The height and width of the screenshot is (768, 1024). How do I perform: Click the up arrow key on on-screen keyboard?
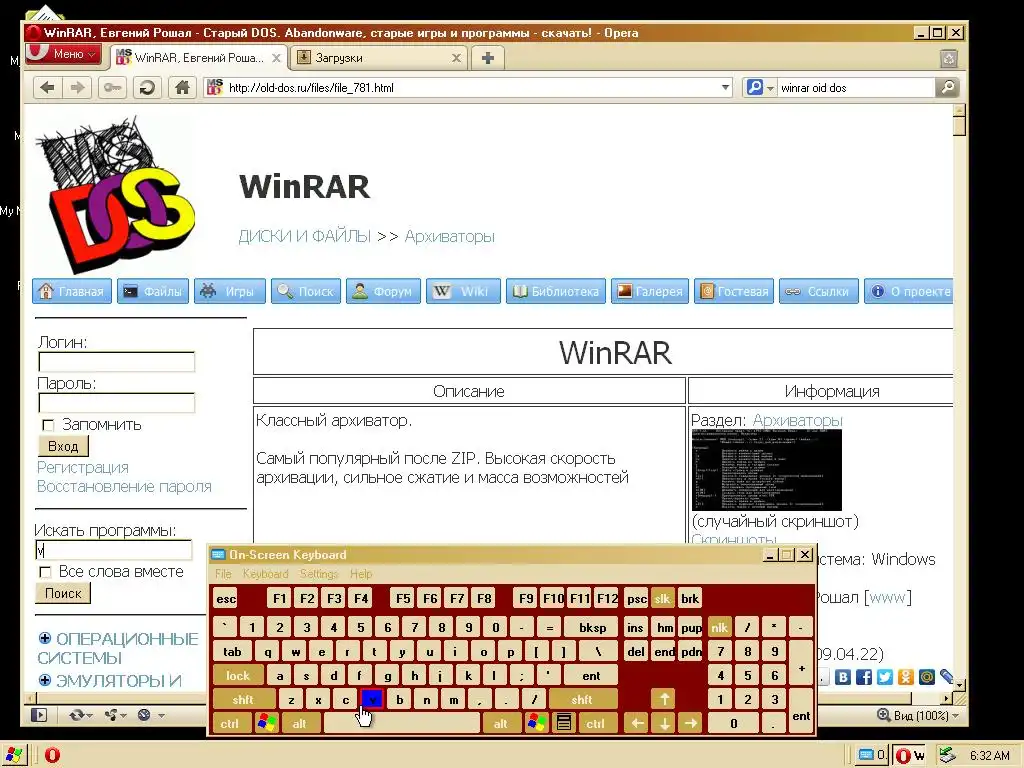(664, 699)
